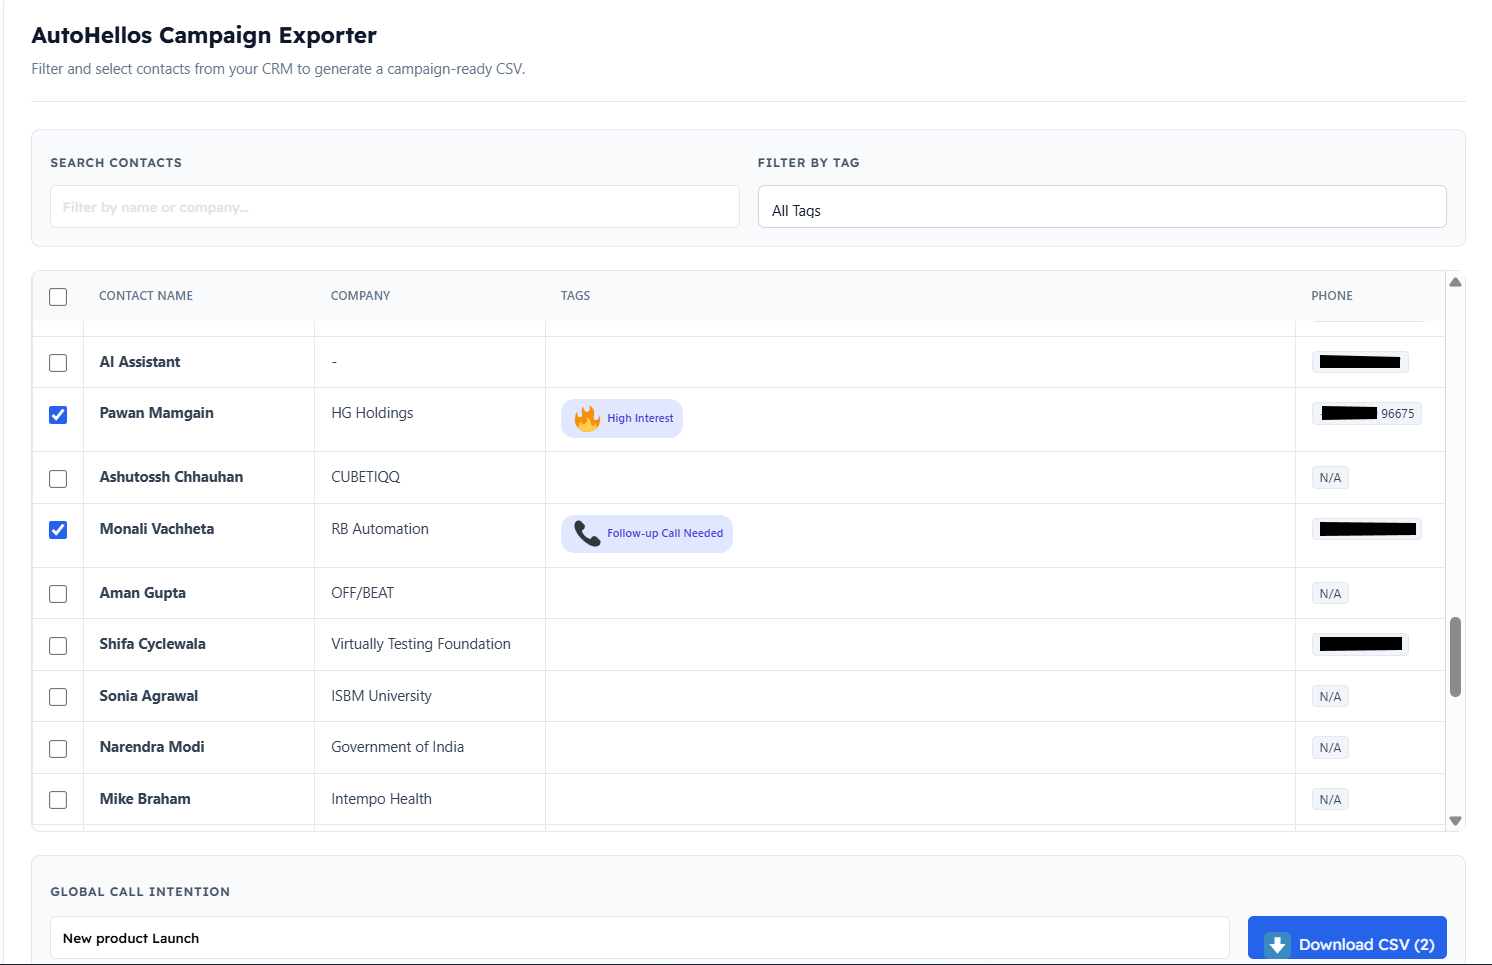Click the fire icon in High Interest tag
The image size is (1492, 965).
(x=587, y=418)
